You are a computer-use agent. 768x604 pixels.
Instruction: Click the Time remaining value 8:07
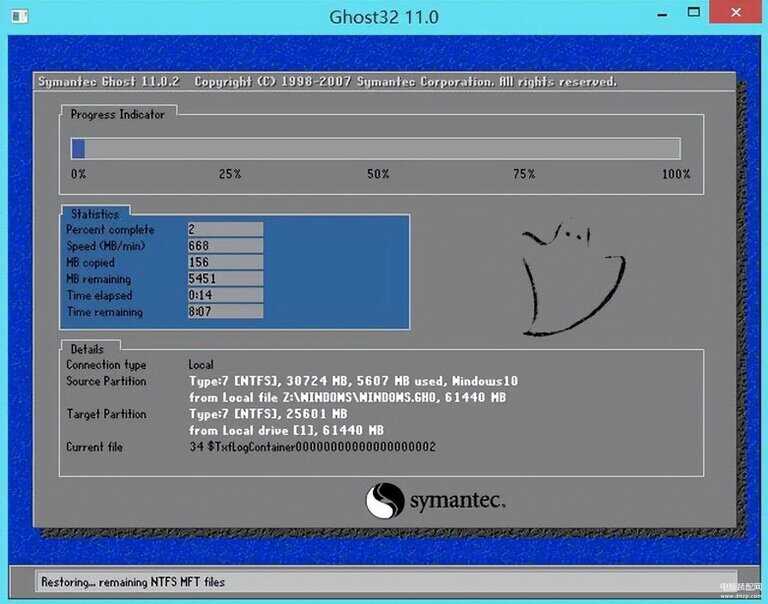225,312
